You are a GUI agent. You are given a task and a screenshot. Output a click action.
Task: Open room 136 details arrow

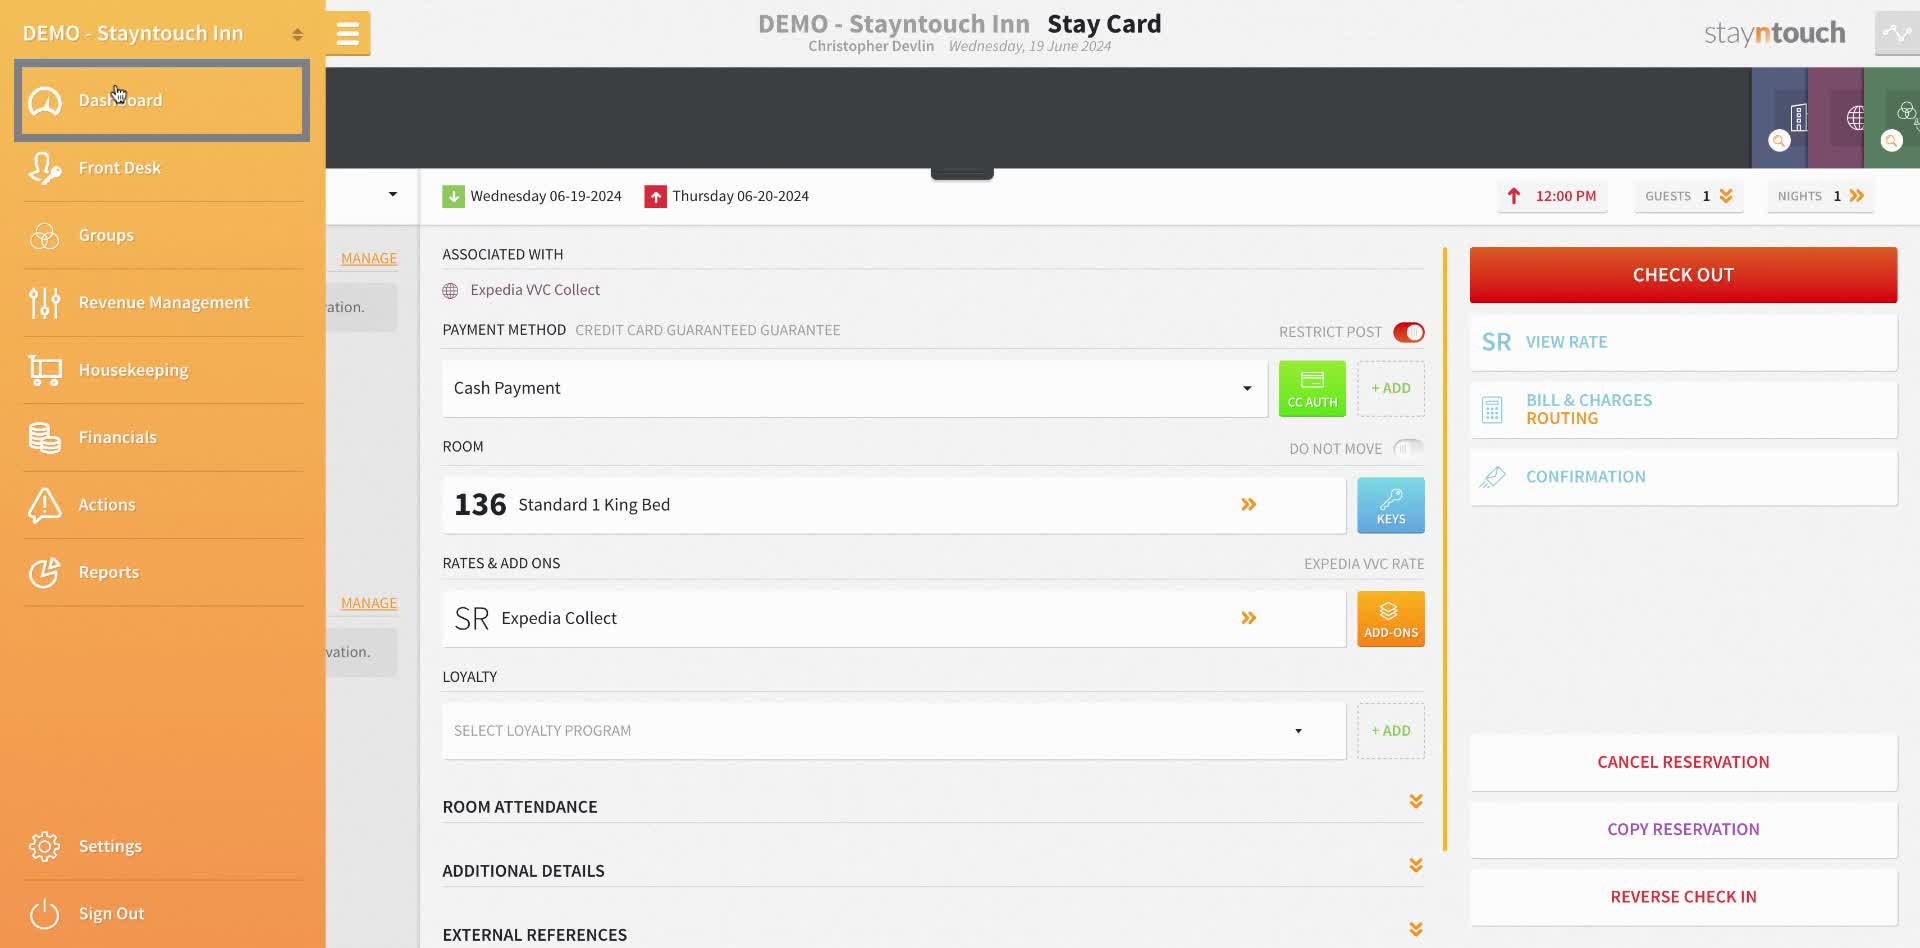[x=1249, y=505]
